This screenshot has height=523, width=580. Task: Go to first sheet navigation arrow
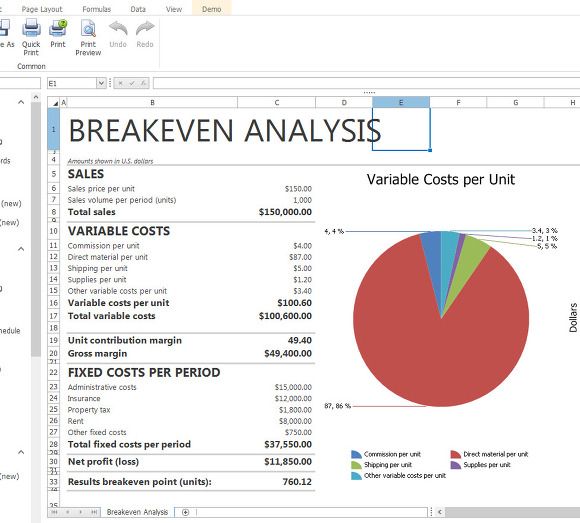click(x=54, y=512)
